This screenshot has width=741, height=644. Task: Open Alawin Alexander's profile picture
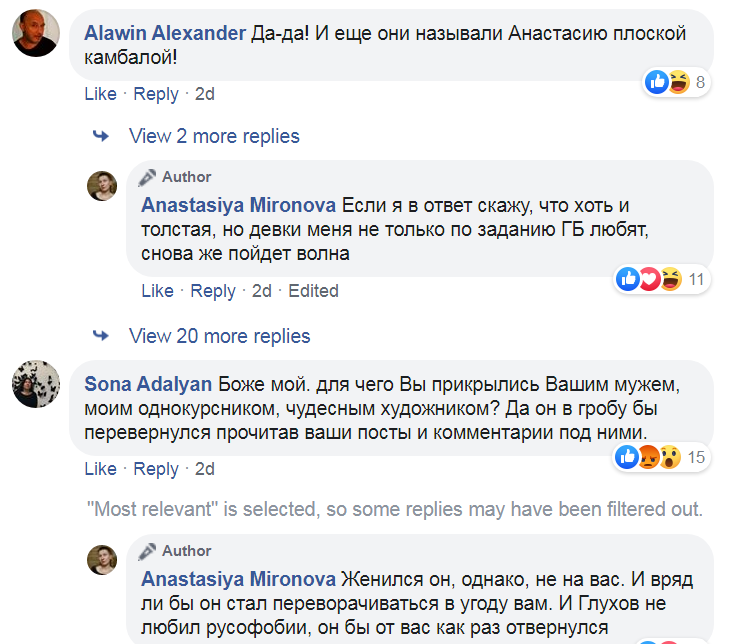point(34,41)
